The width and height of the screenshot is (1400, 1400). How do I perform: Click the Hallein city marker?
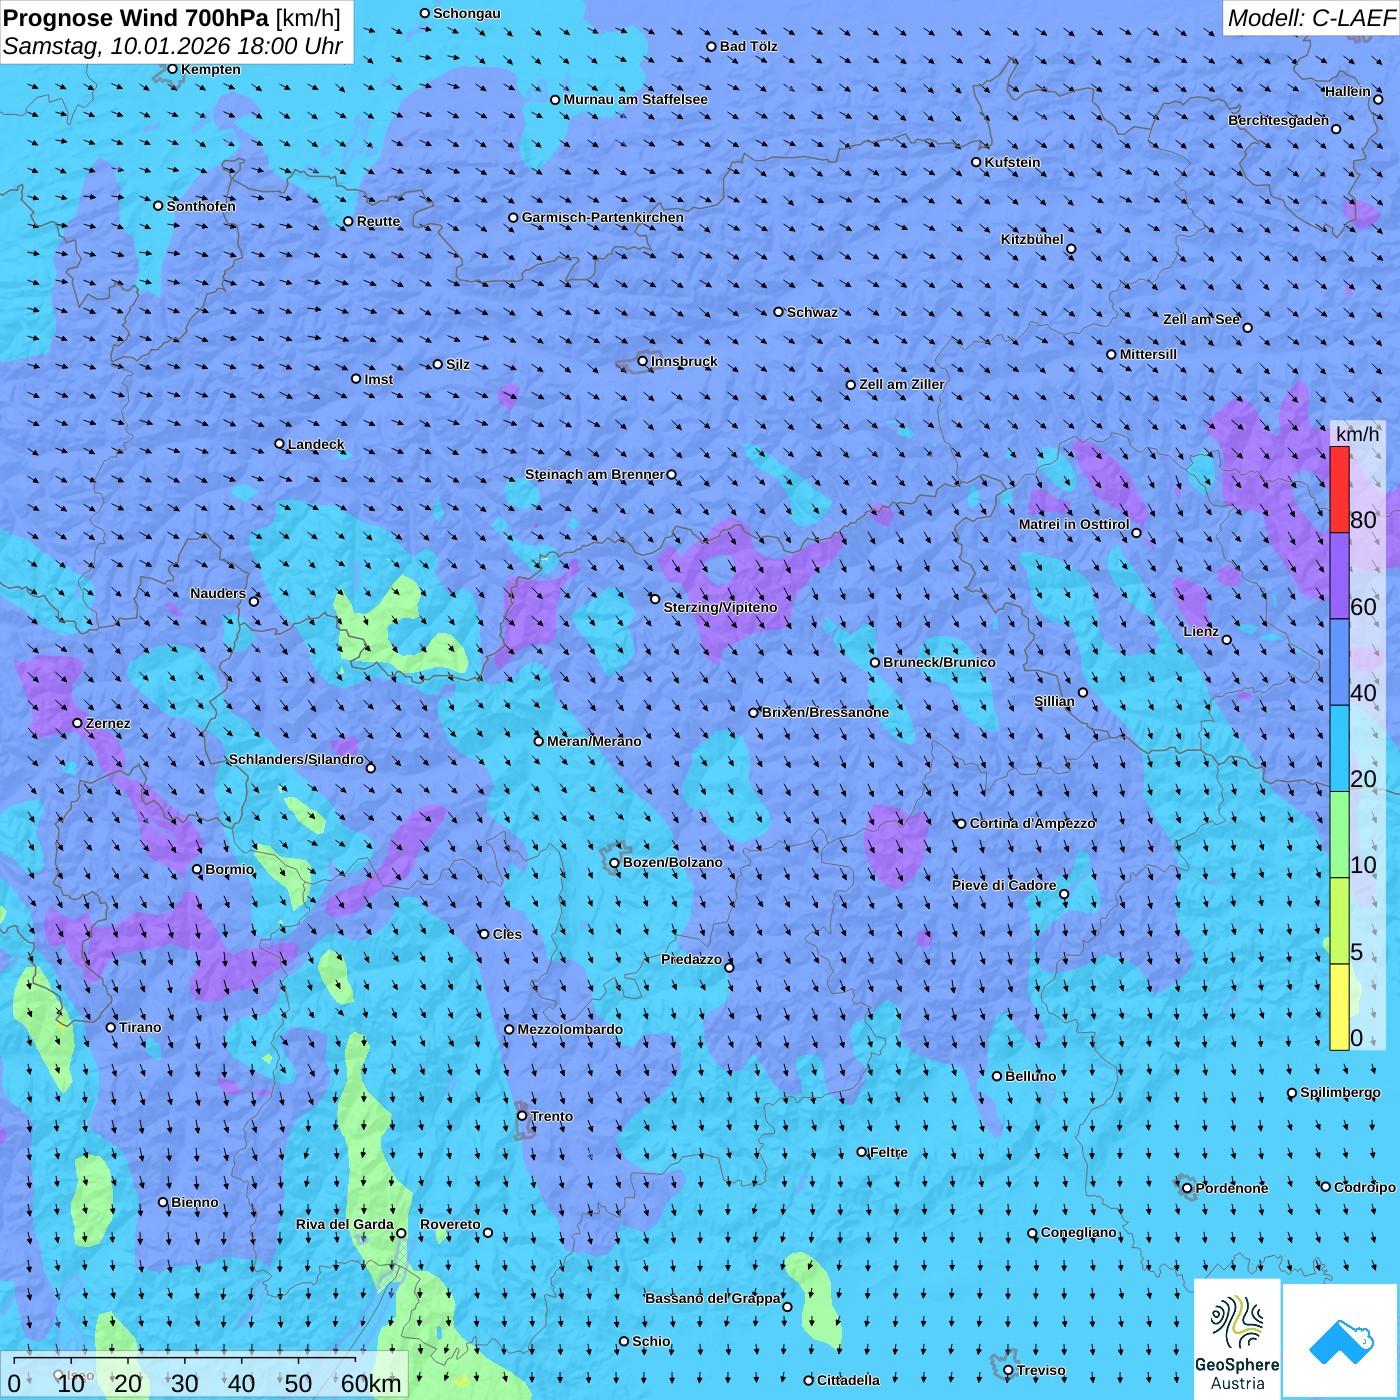(x=1378, y=99)
